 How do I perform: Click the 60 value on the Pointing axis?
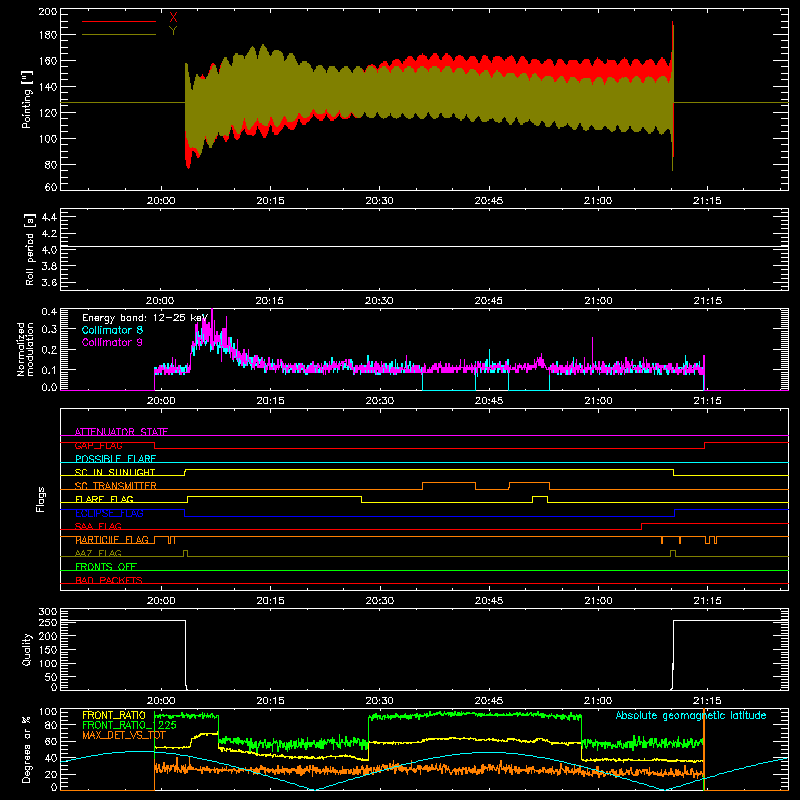(x=51, y=187)
